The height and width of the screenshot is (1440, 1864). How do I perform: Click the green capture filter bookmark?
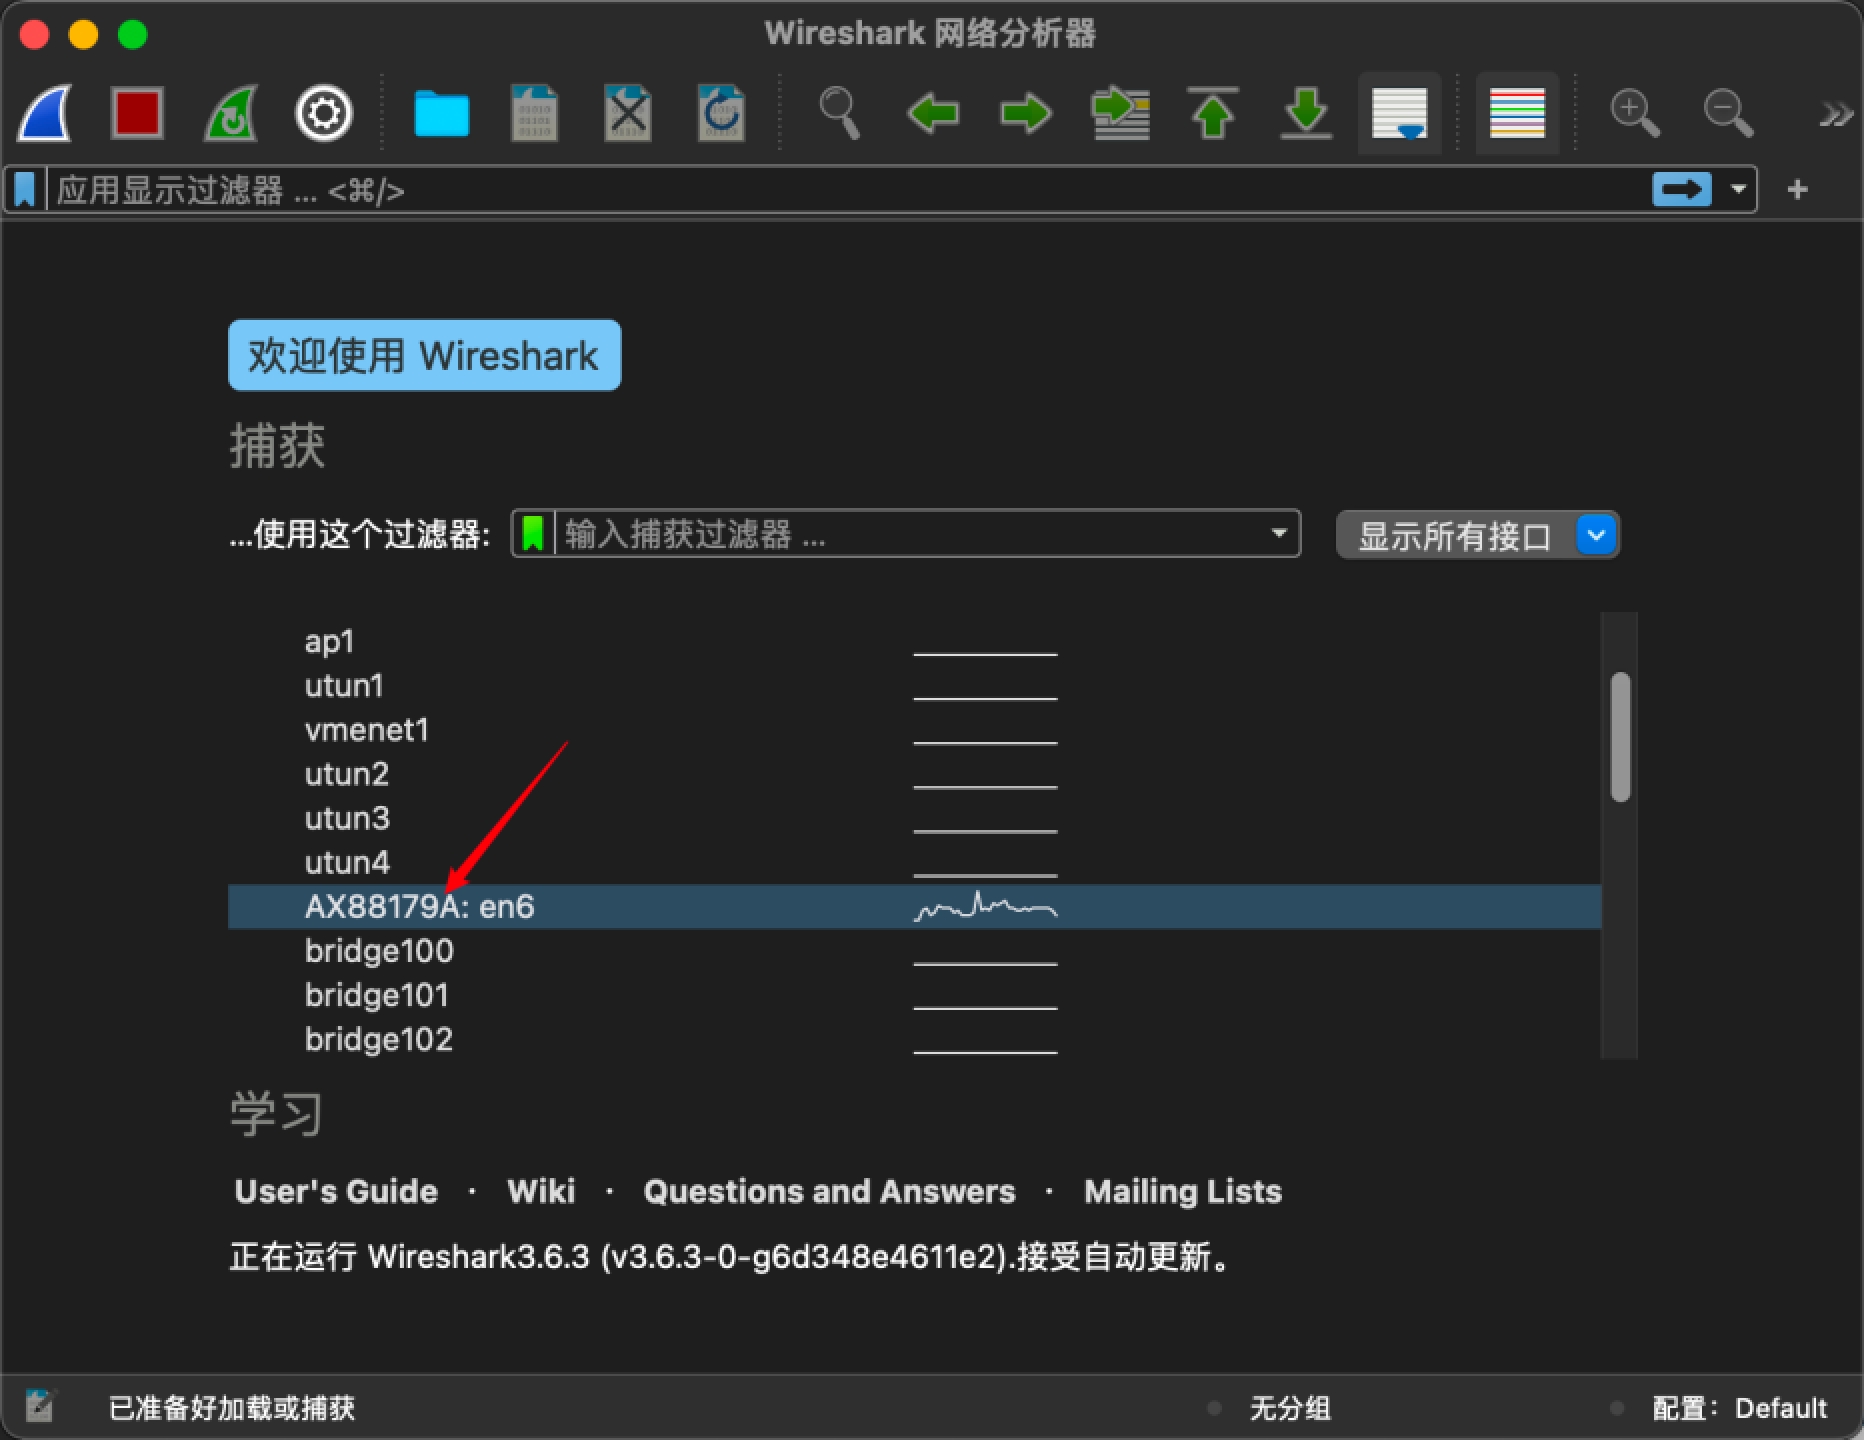click(x=533, y=533)
